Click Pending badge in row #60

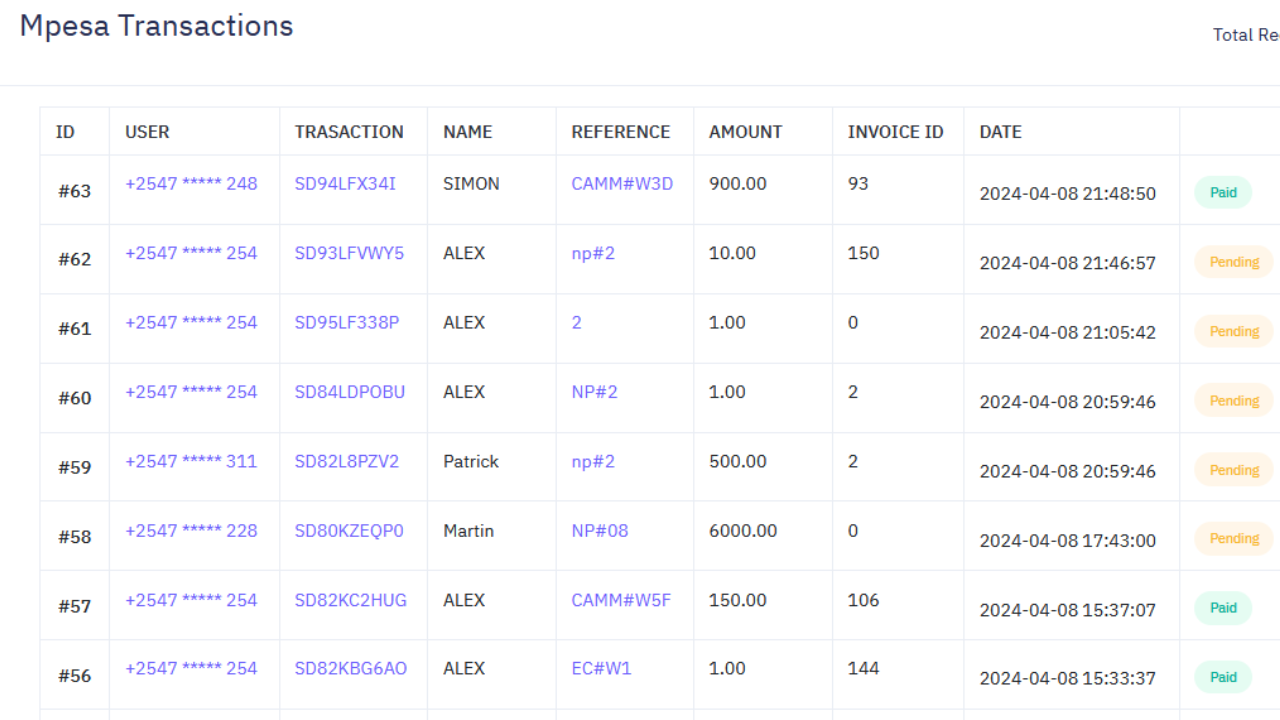click(x=1234, y=400)
